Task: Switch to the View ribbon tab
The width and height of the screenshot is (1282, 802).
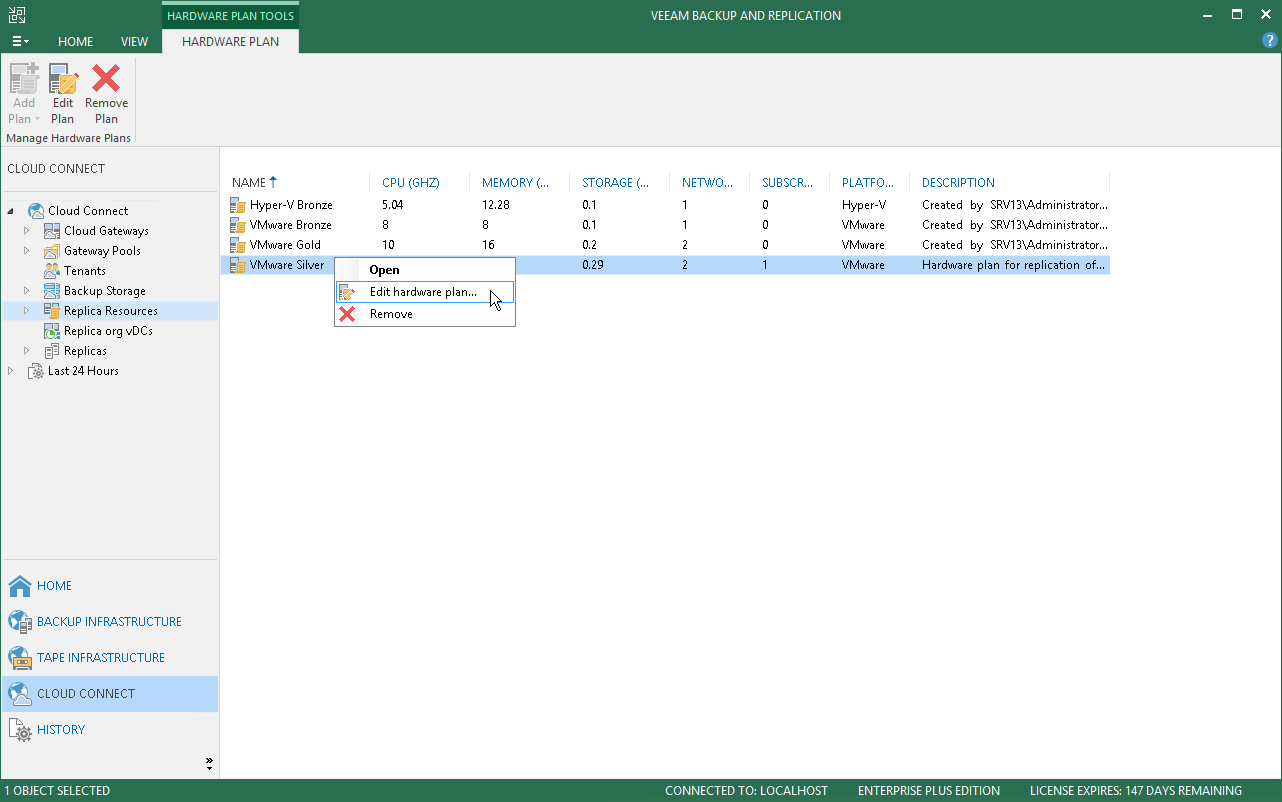Action: (134, 42)
